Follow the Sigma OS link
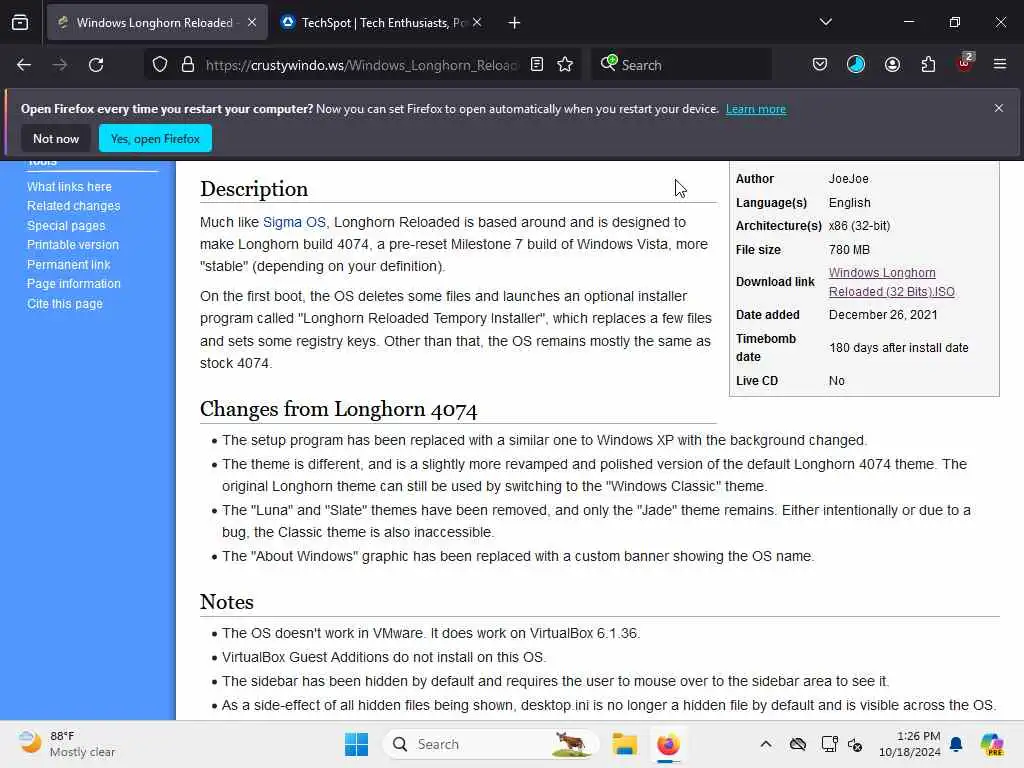1024x768 pixels. (x=294, y=222)
